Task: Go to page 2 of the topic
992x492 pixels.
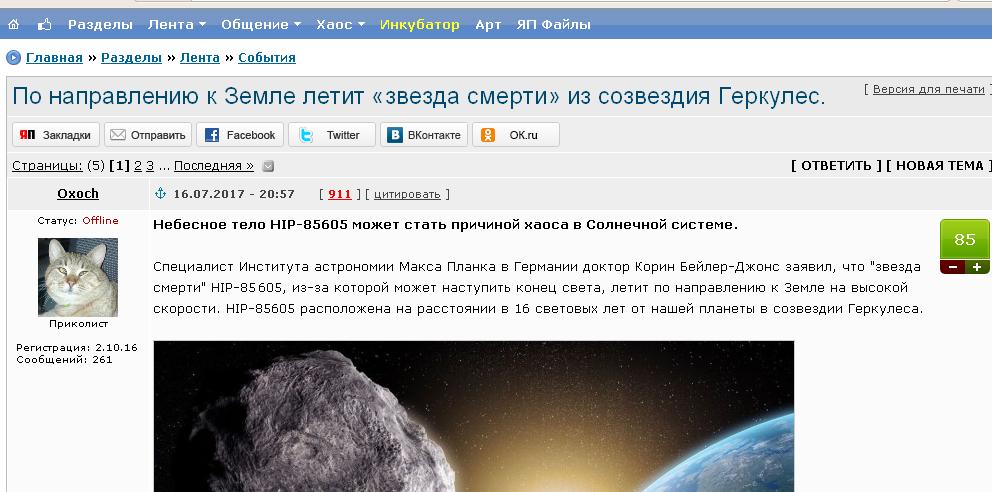Action: (x=138, y=166)
